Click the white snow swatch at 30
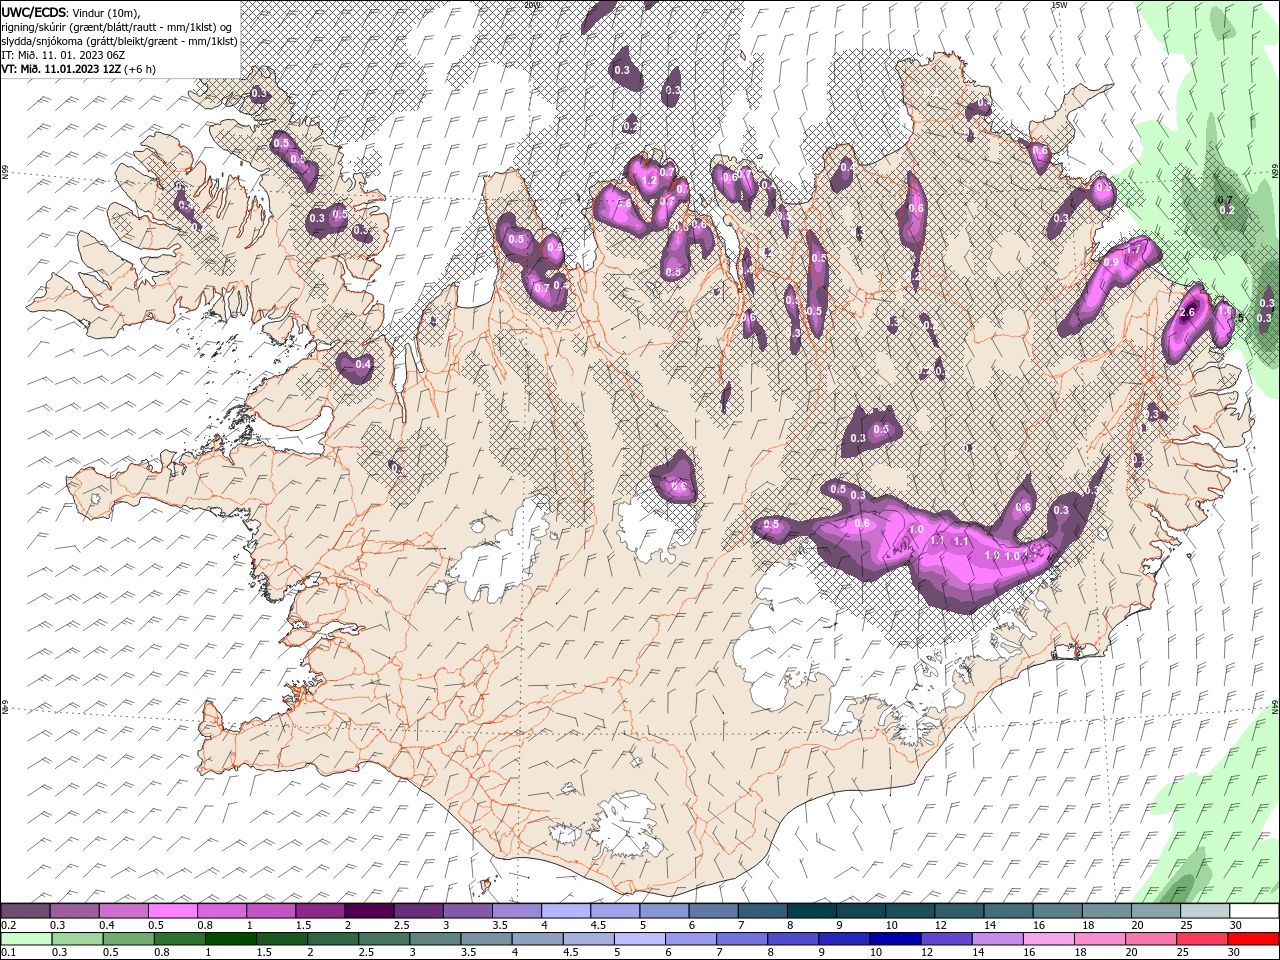 (1254, 911)
